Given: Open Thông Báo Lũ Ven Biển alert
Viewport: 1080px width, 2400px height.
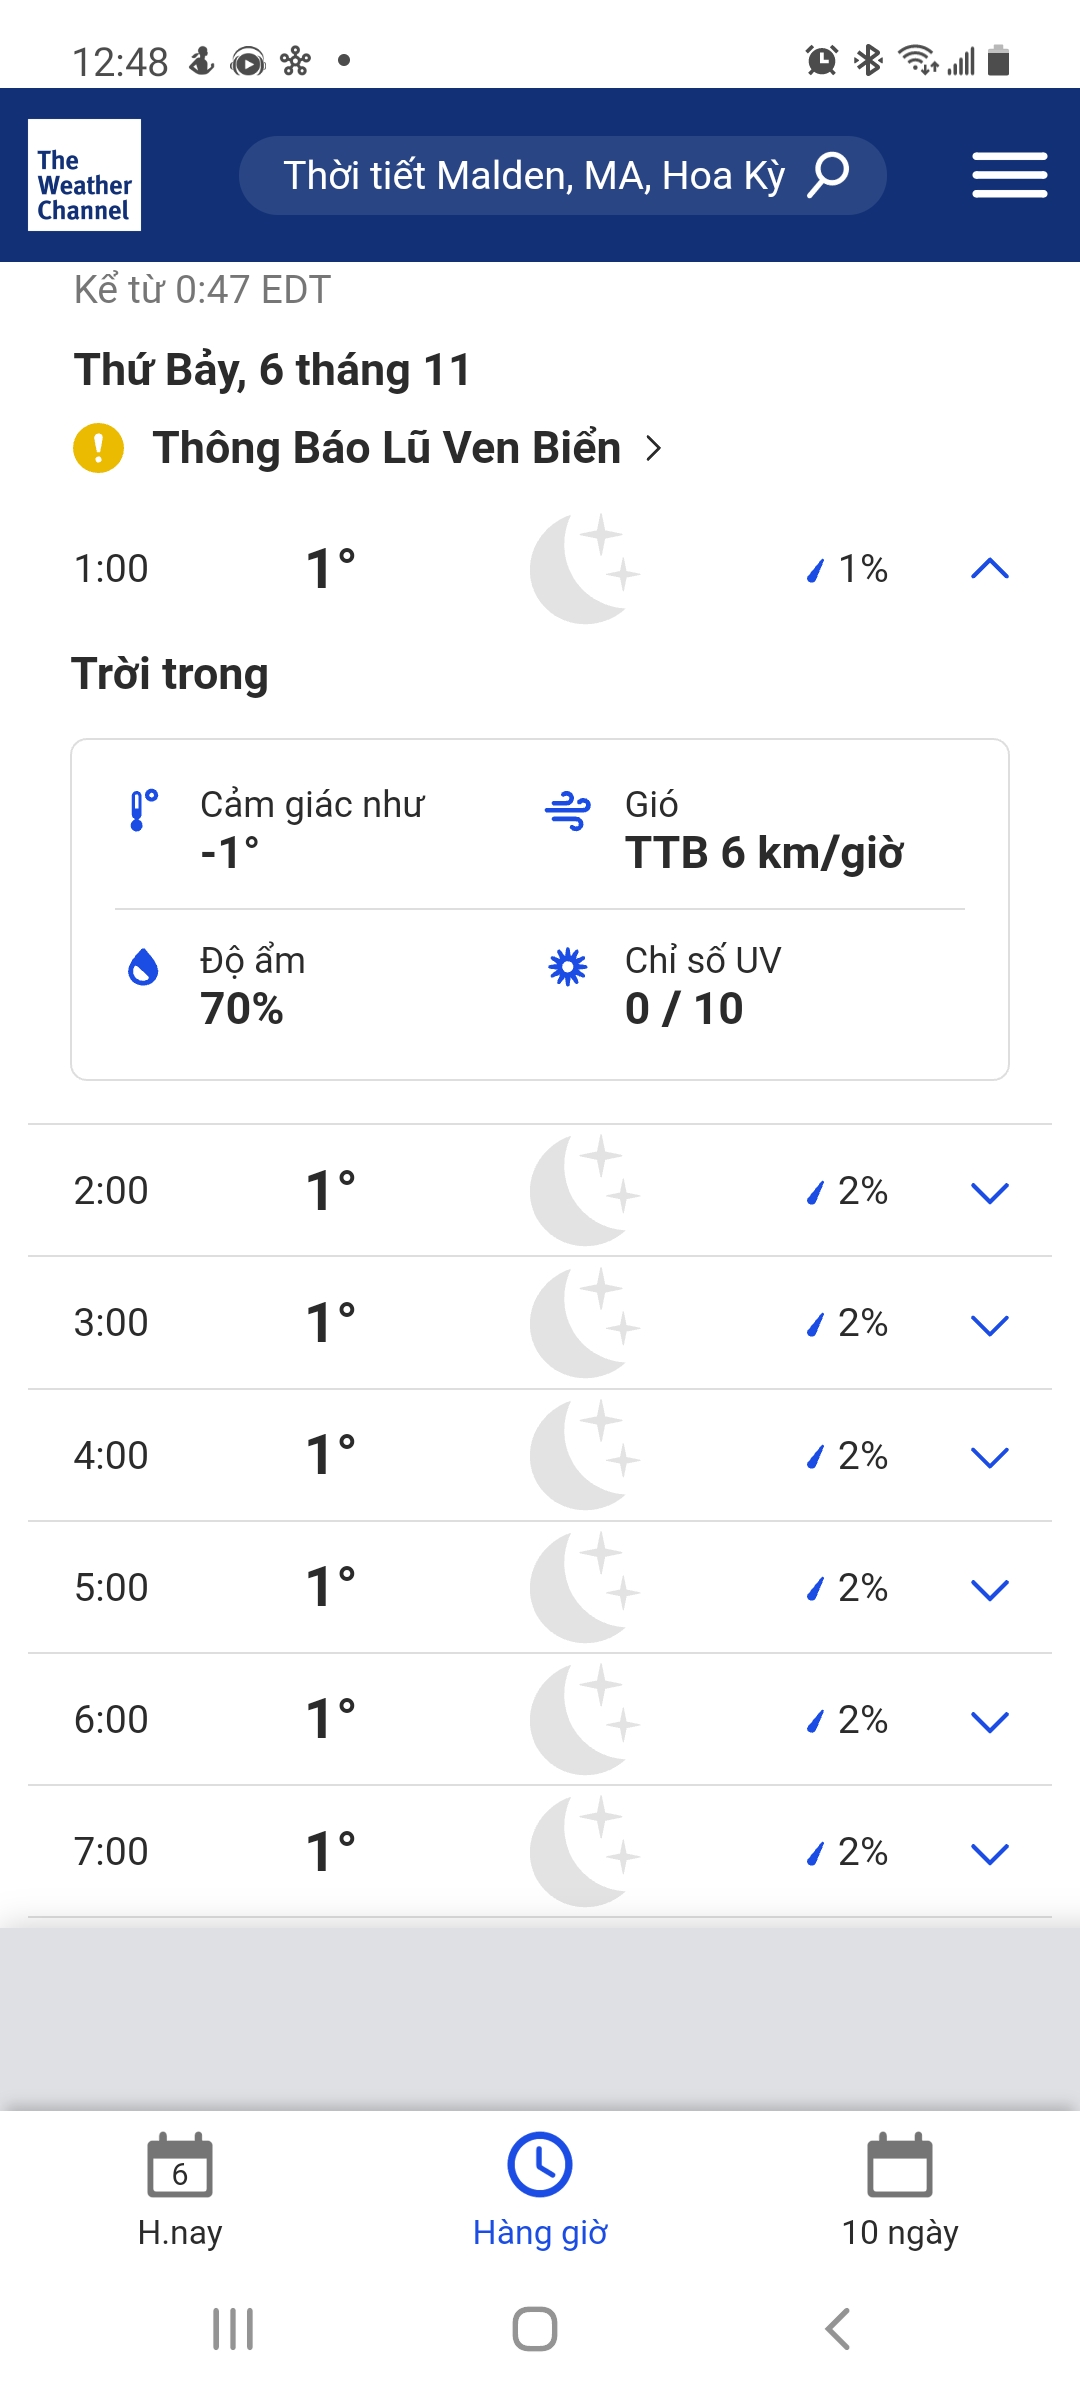Looking at the screenshot, I should point(387,448).
